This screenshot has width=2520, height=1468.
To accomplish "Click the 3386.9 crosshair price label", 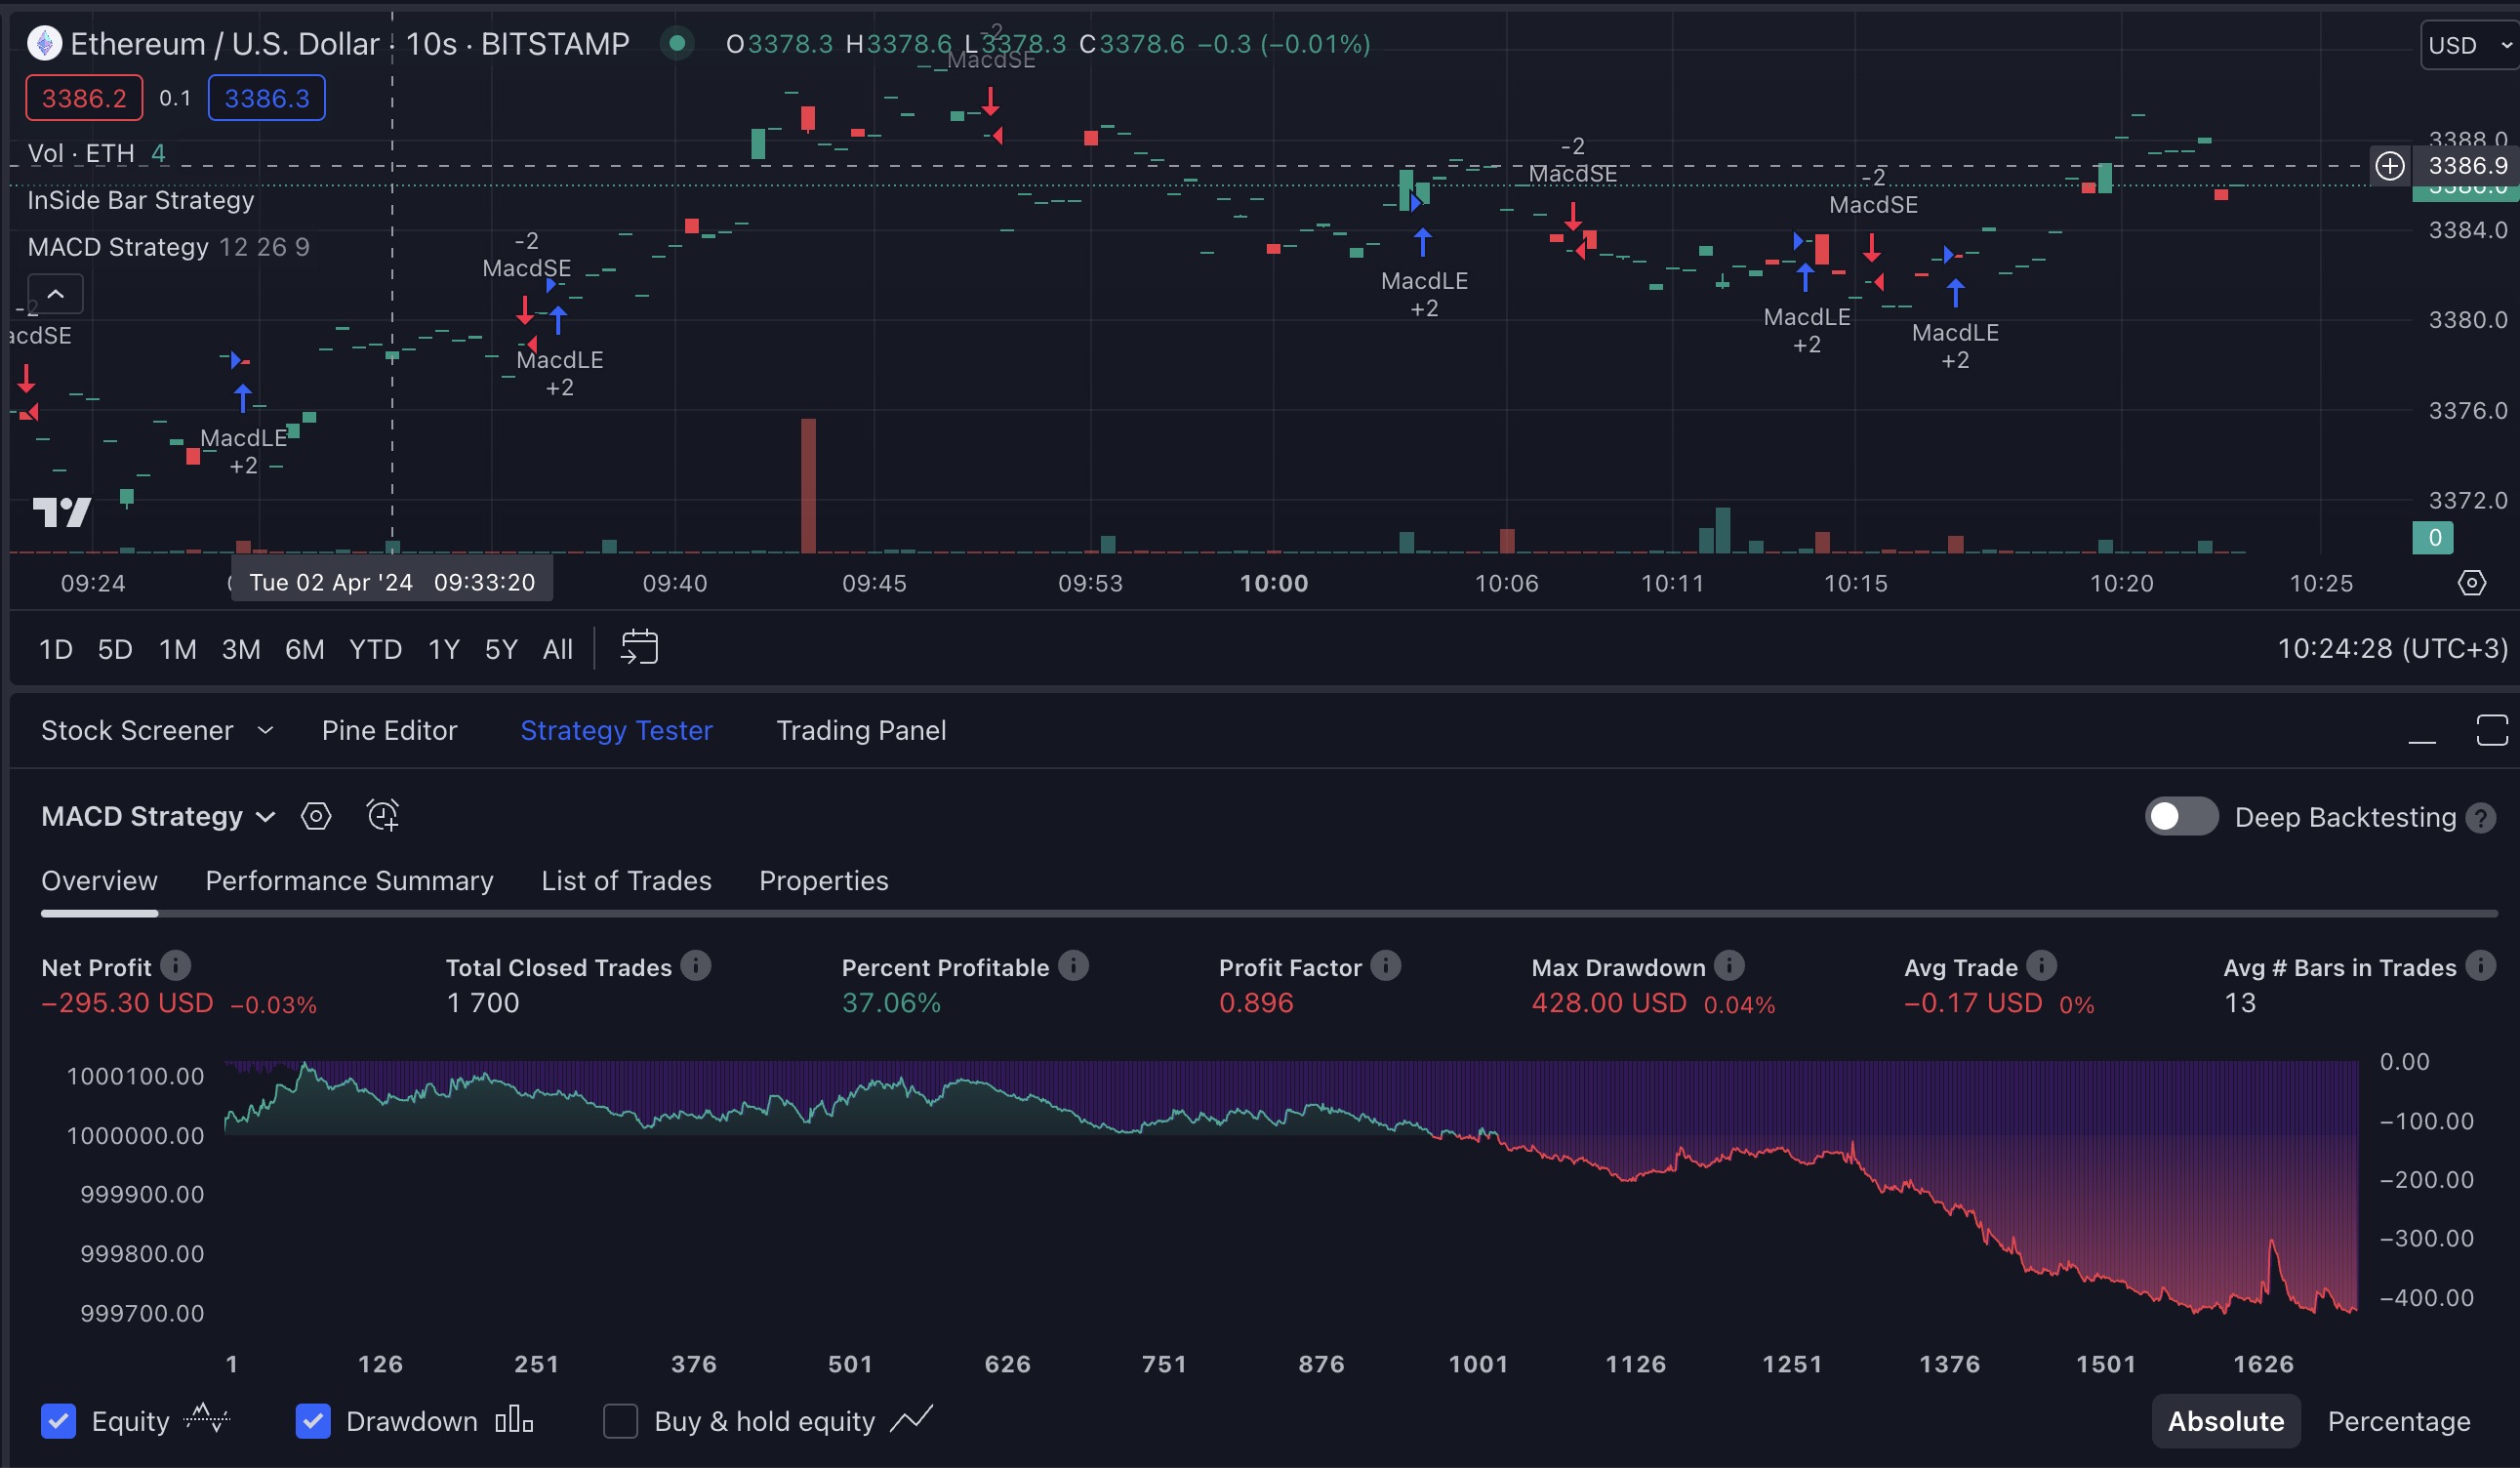I will tap(2468, 166).
